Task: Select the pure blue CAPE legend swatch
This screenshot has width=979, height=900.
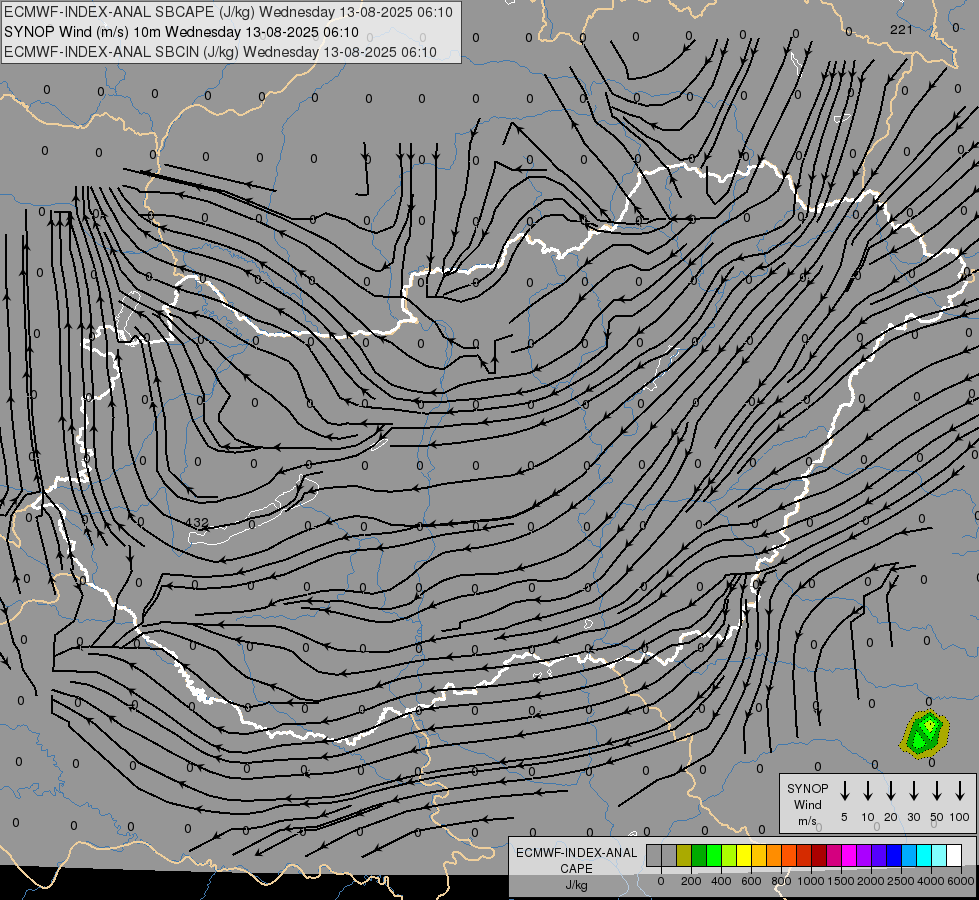Action: [x=894, y=855]
